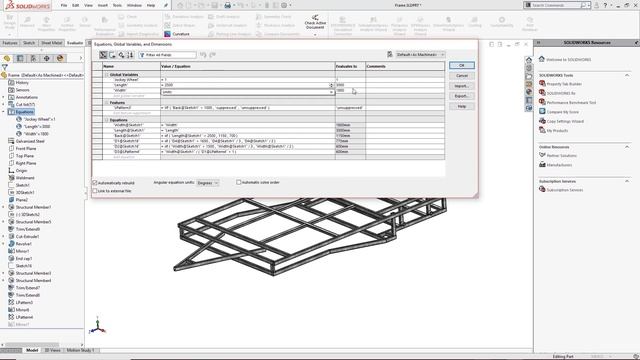Open File Explorer folder task pane icon
The width and height of the screenshot is (640, 360).
click(x=529, y=76)
